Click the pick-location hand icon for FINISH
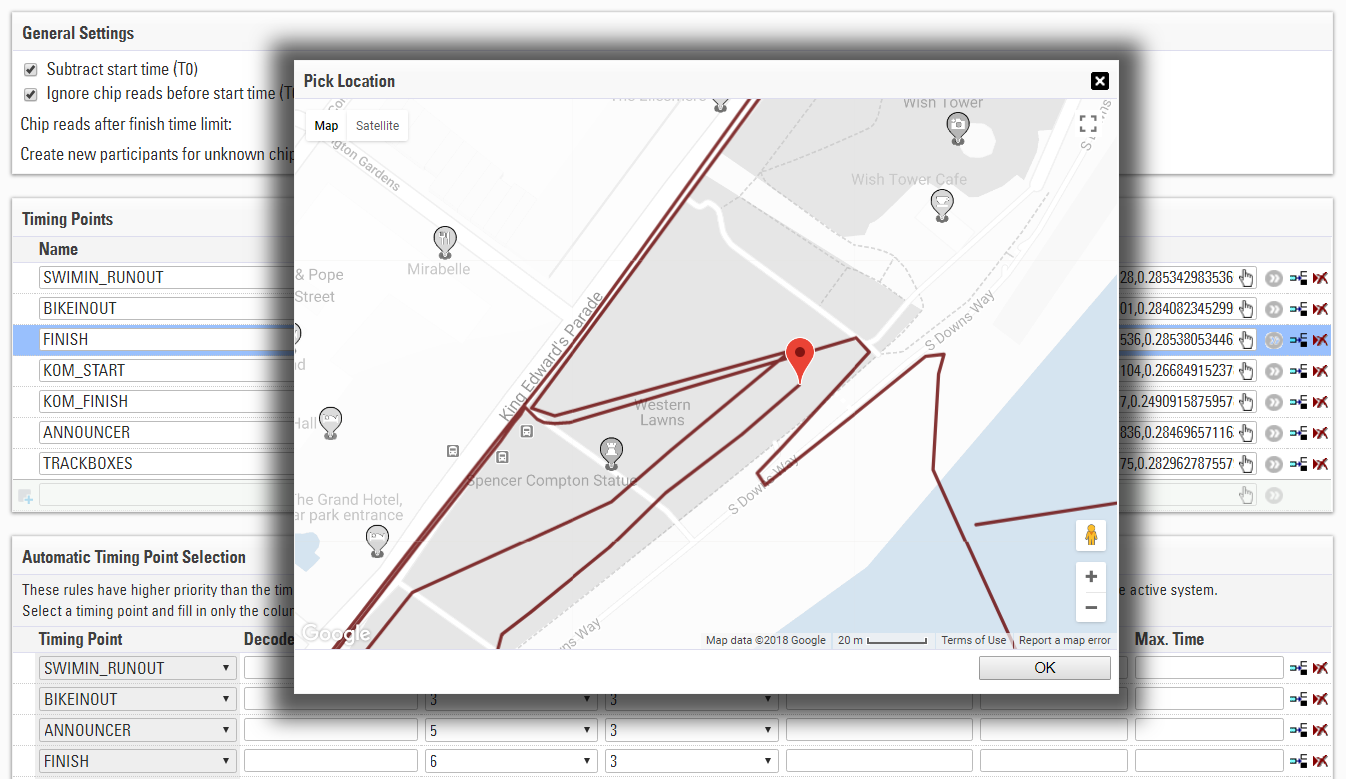1346x779 pixels. tap(1246, 340)
